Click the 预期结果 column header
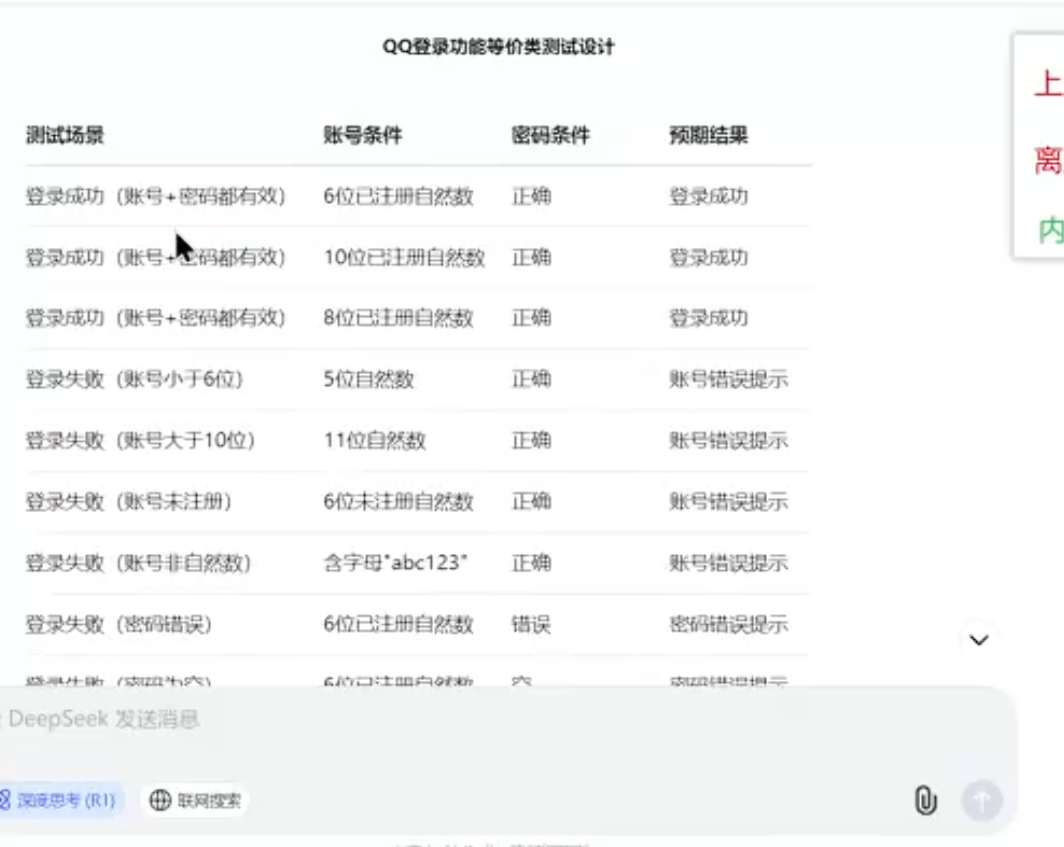Image resolution: width=1064 pixels, height=847 pixels. point(708,135)
